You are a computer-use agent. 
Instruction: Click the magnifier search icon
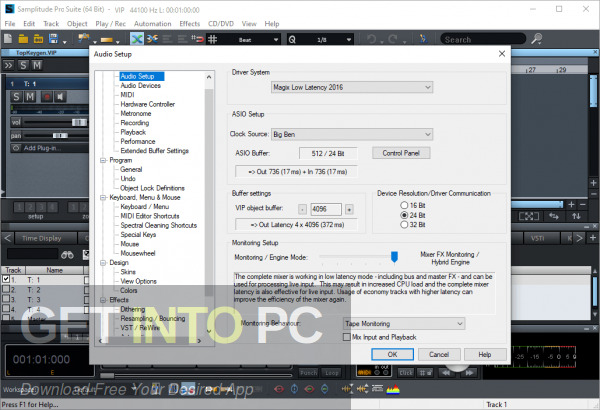pos(537,39)
